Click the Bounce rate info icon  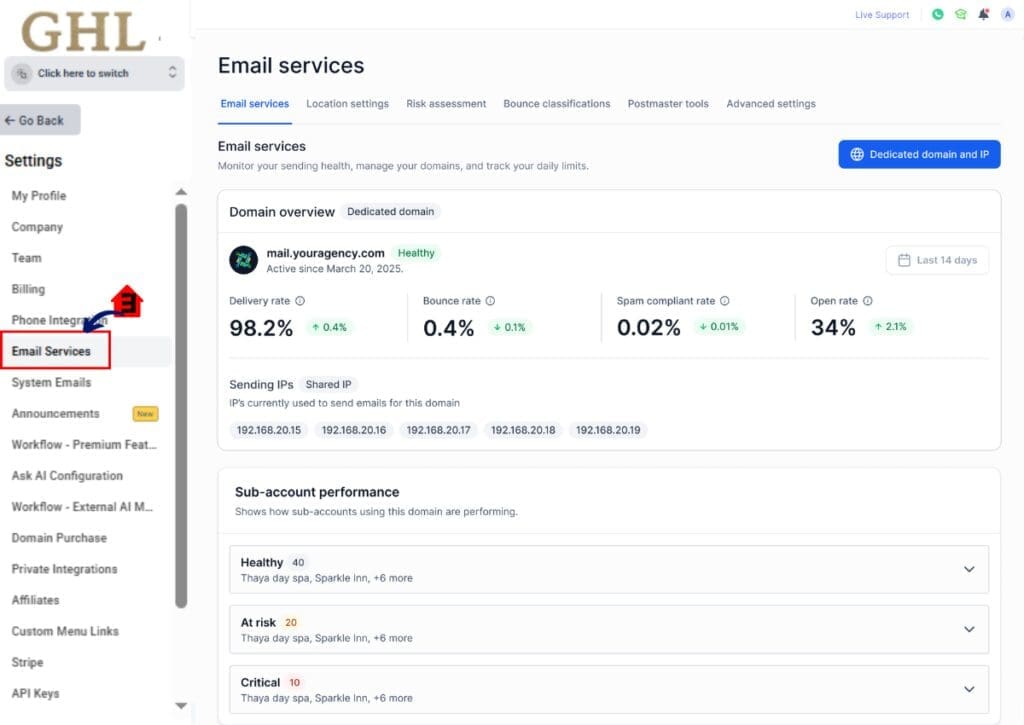(x=490, y=301)
